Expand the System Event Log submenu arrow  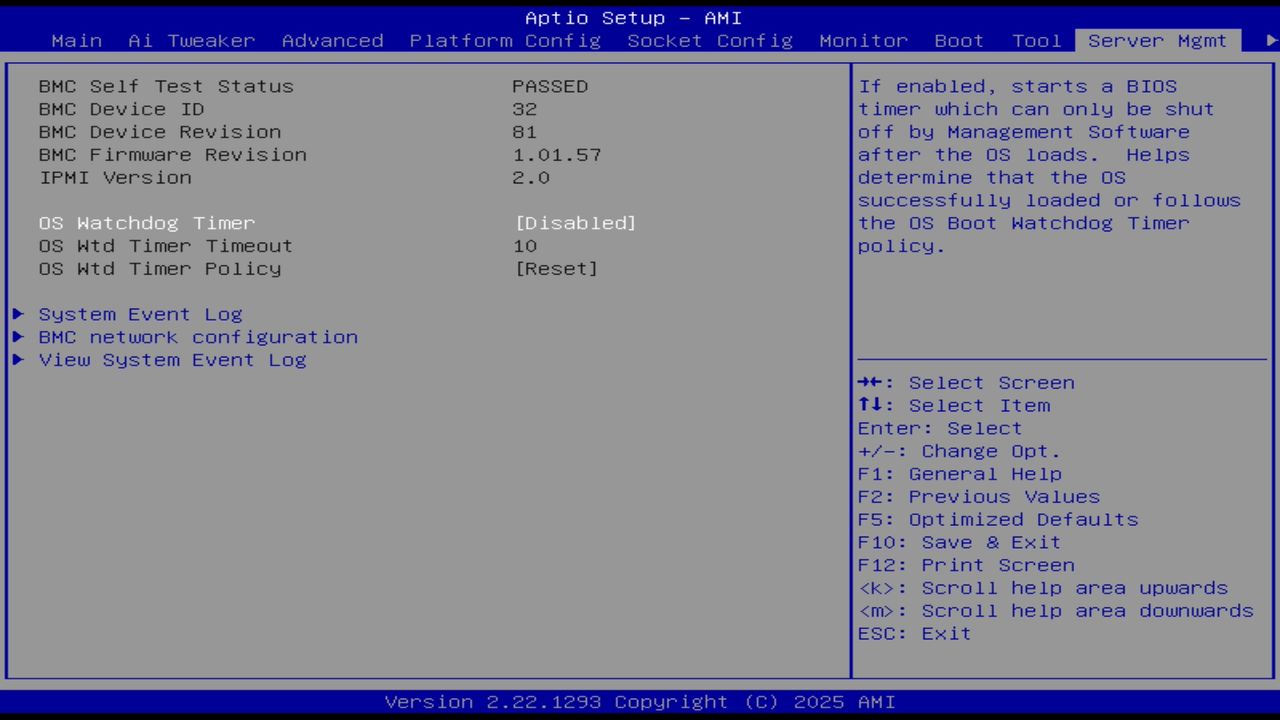[x=17, y=313]
